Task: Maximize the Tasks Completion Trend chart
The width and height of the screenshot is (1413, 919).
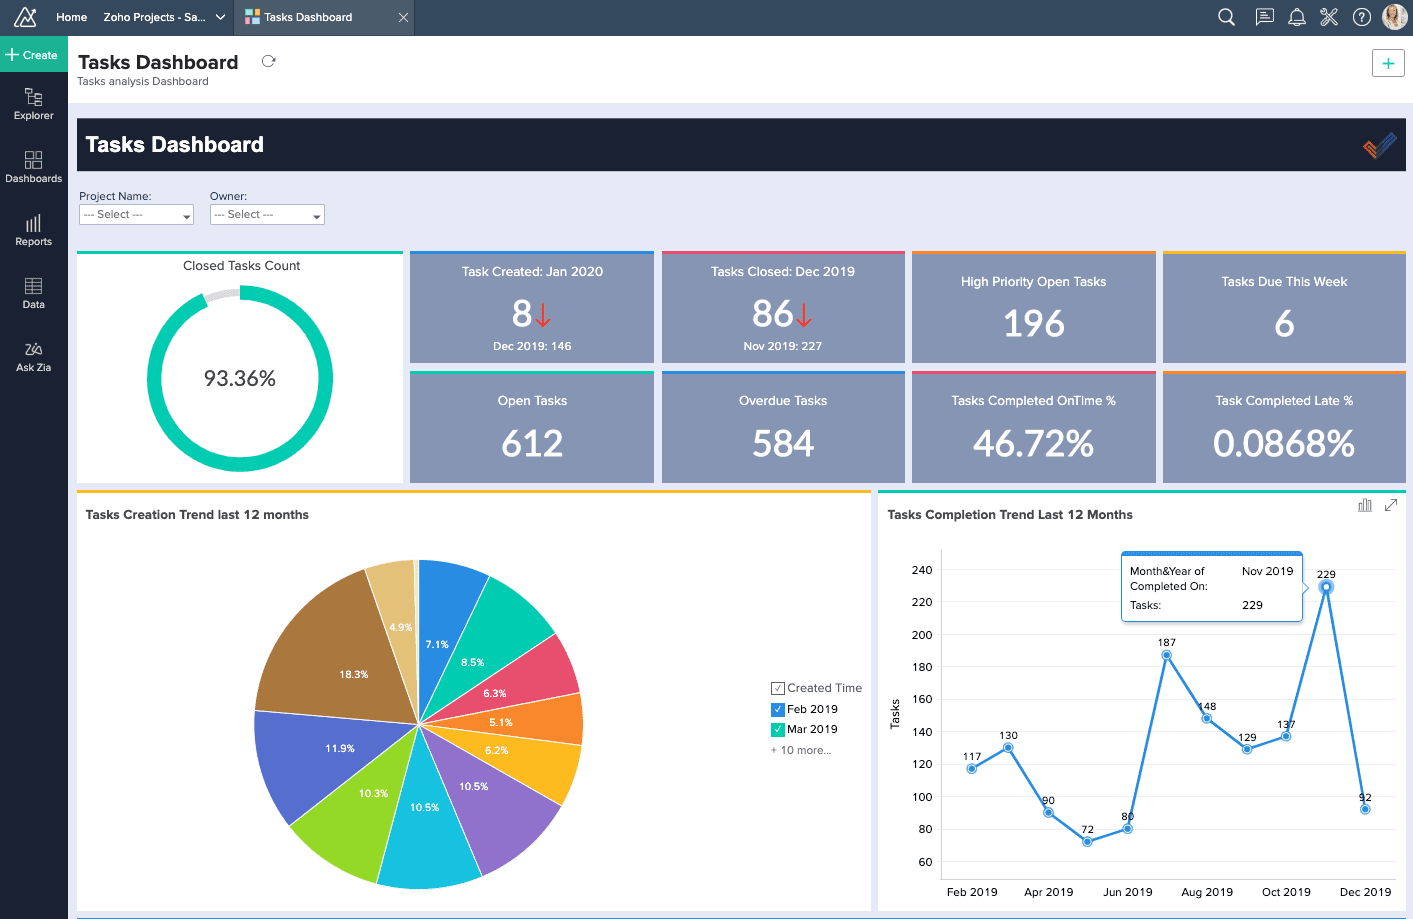Action: (1391, 505)
